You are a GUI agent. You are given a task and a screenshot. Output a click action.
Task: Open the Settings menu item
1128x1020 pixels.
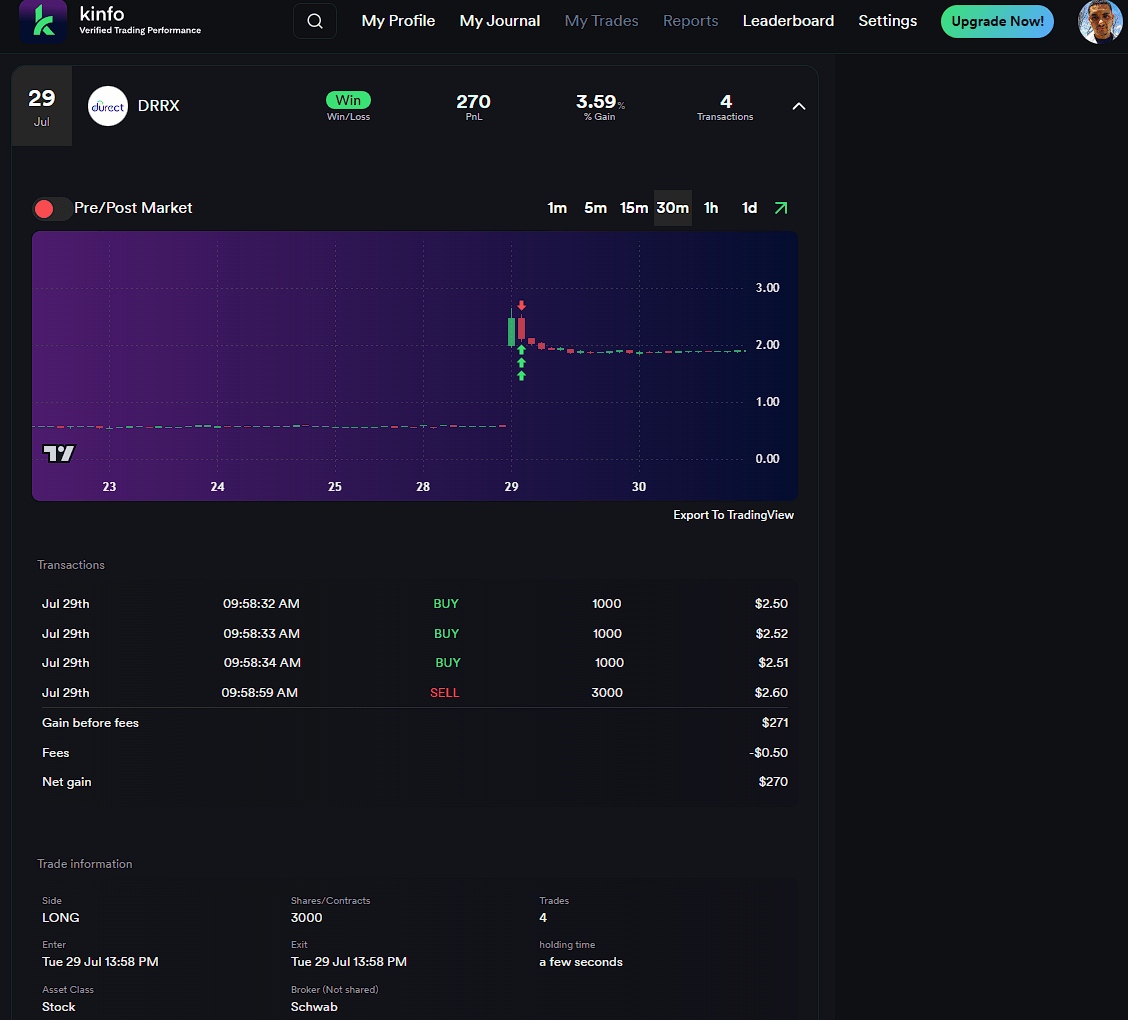tap(887, 21)
